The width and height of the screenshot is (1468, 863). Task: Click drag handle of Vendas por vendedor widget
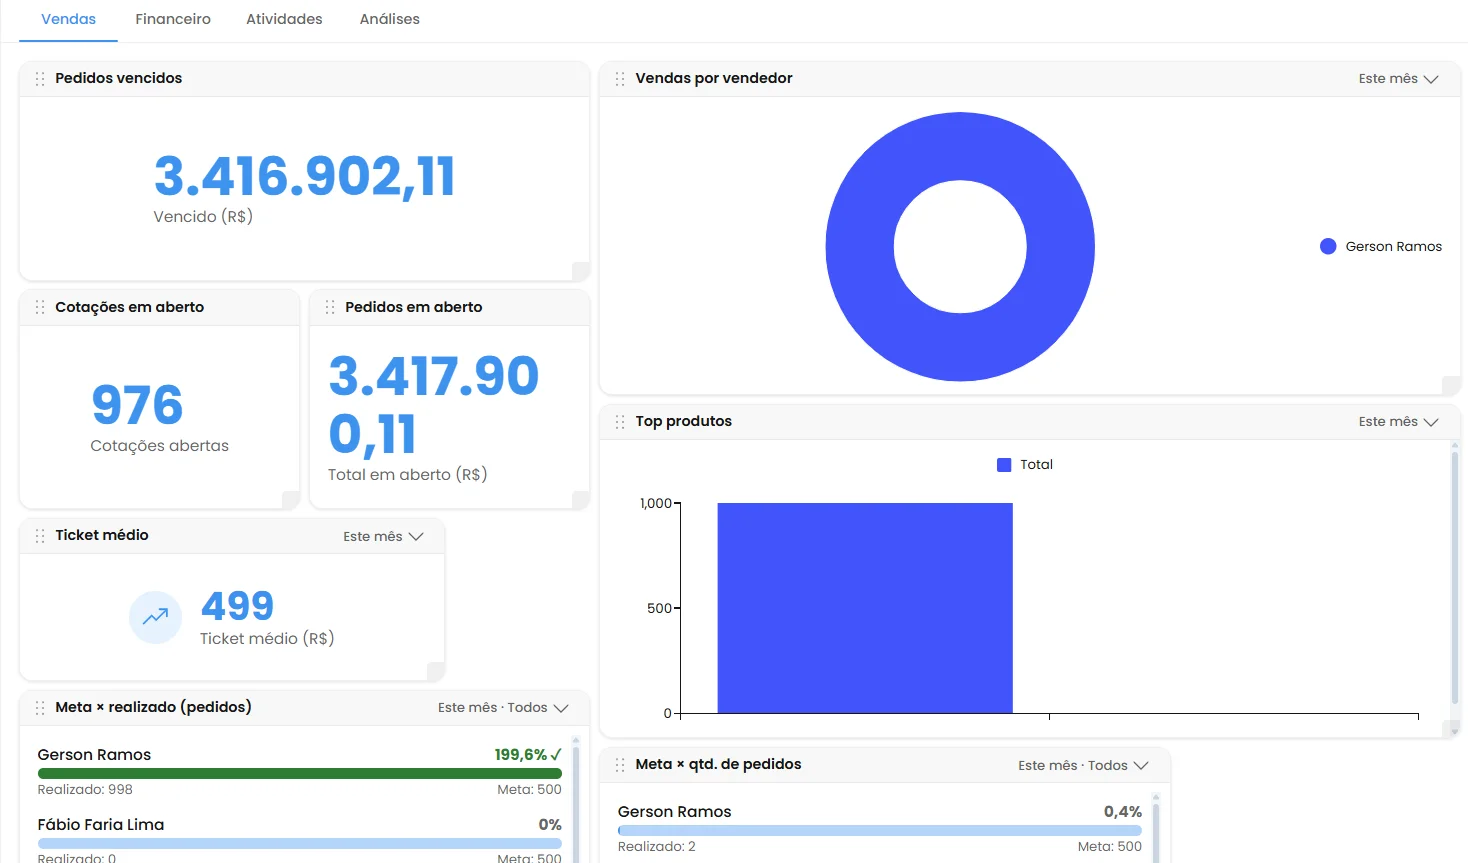click(620, 79)
